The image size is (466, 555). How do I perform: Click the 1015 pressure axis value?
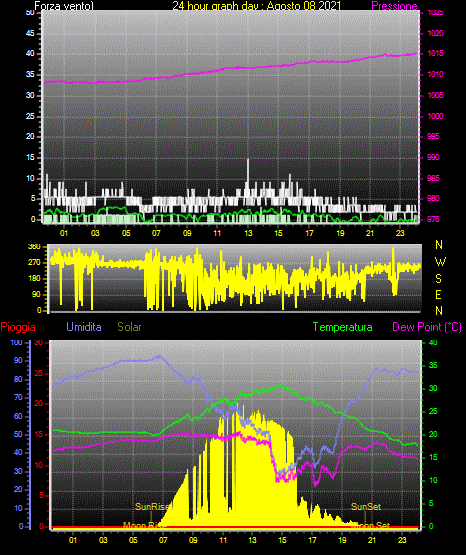coord(435,54)
